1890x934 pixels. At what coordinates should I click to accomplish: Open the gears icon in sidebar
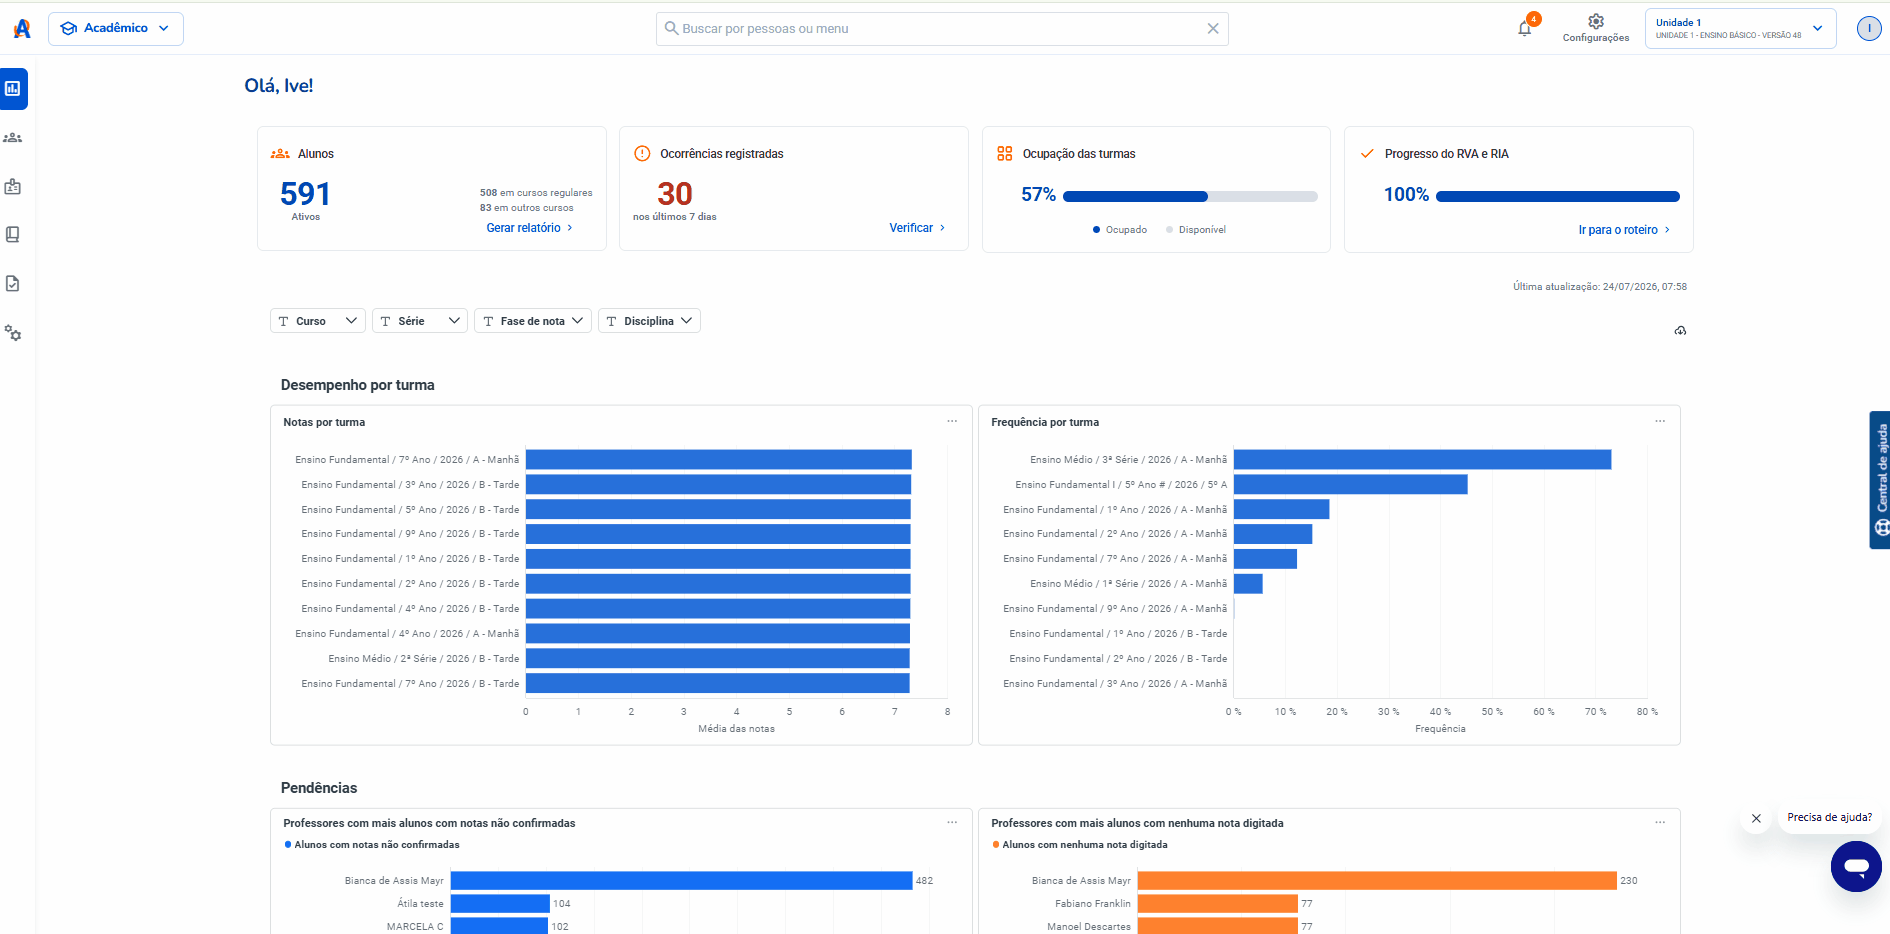click(13, 333)
